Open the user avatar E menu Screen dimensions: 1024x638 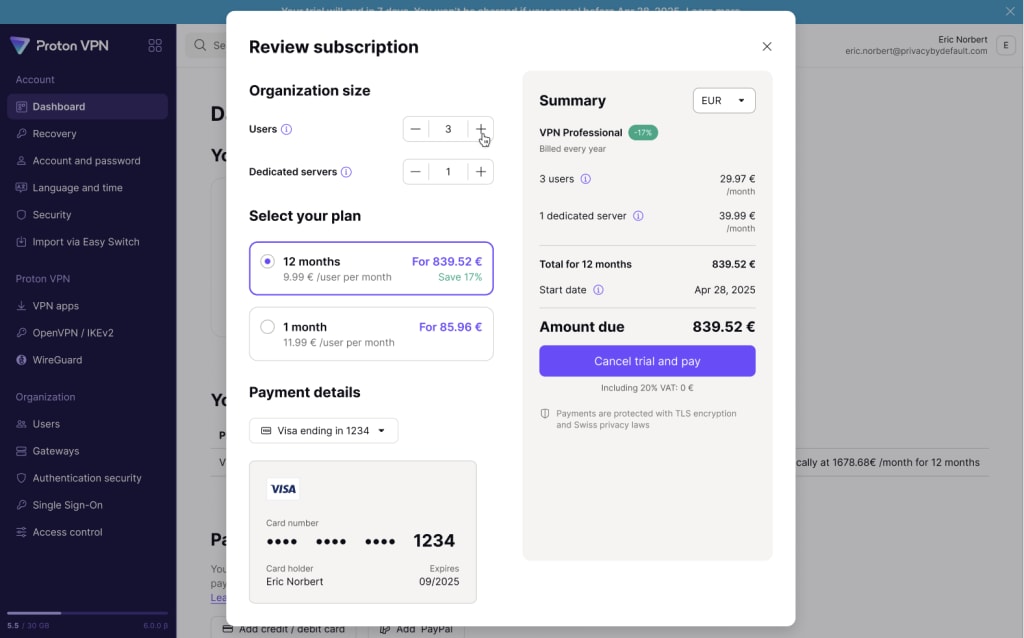[1006, 45]
